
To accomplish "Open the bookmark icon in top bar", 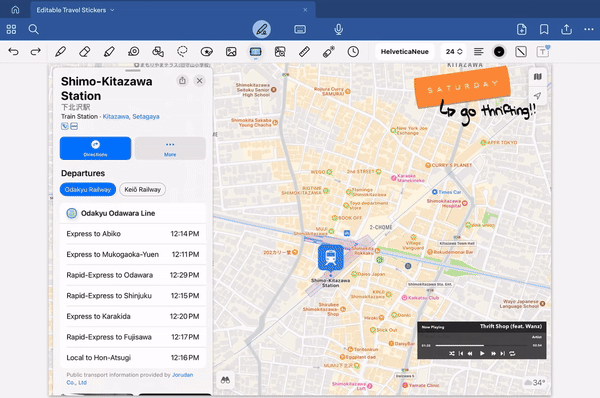I will point(544,29).
